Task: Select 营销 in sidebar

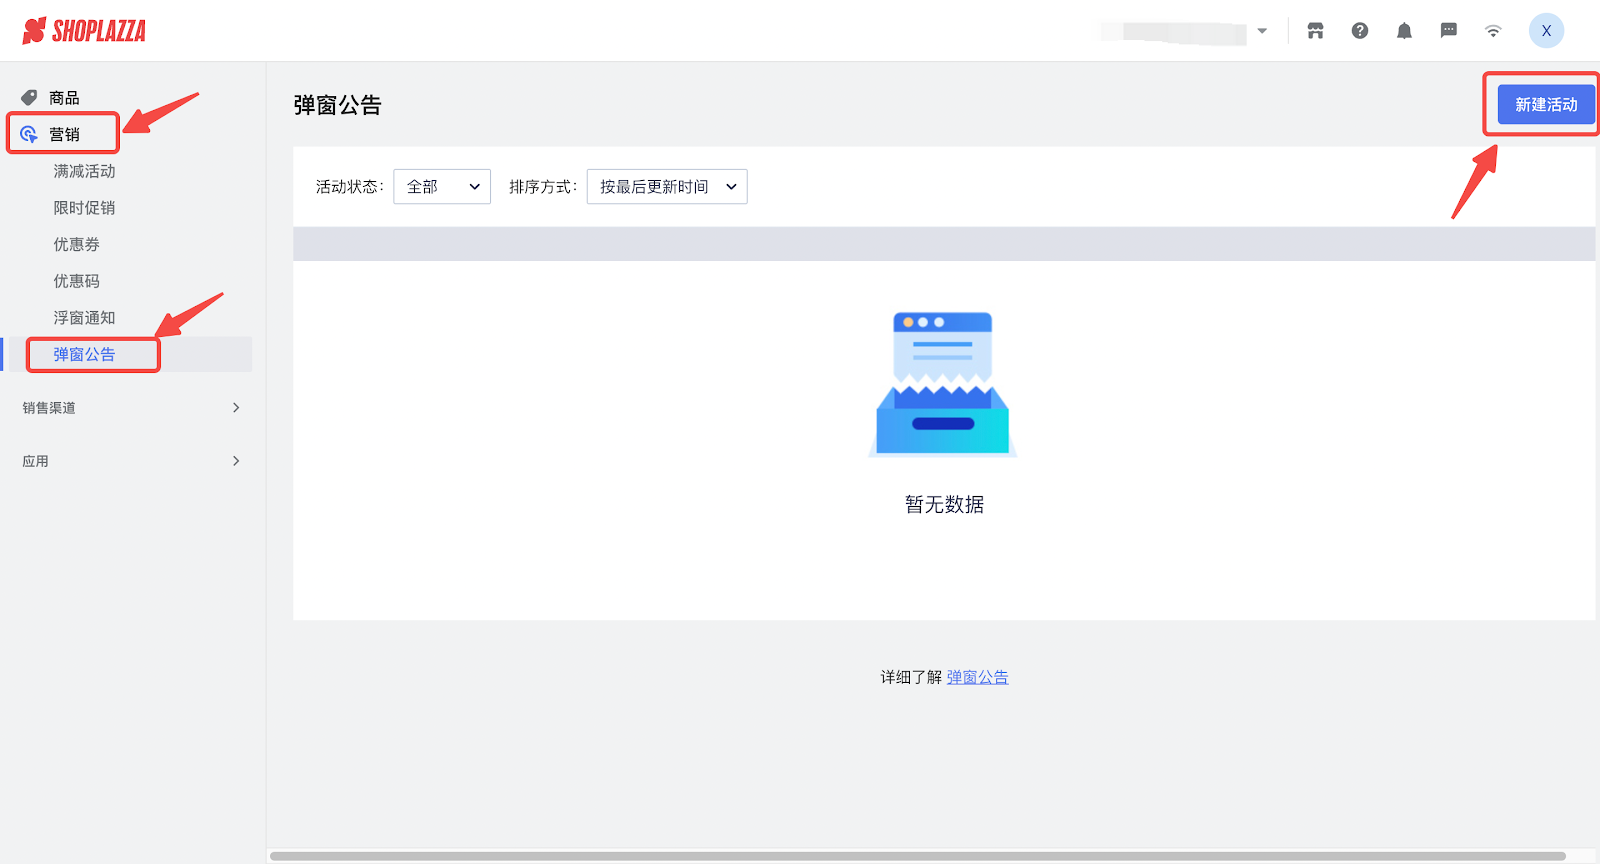Action: tap(64, 134)
